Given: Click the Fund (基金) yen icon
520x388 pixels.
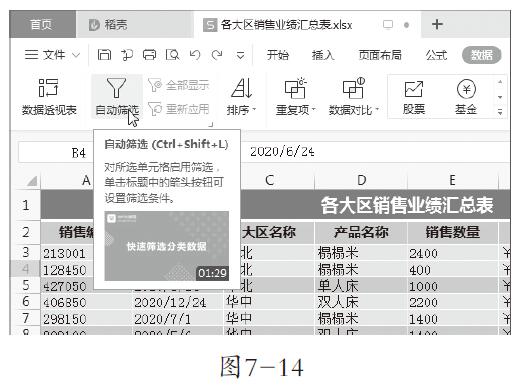Looking at the screenshot, I should click(466, 89).
